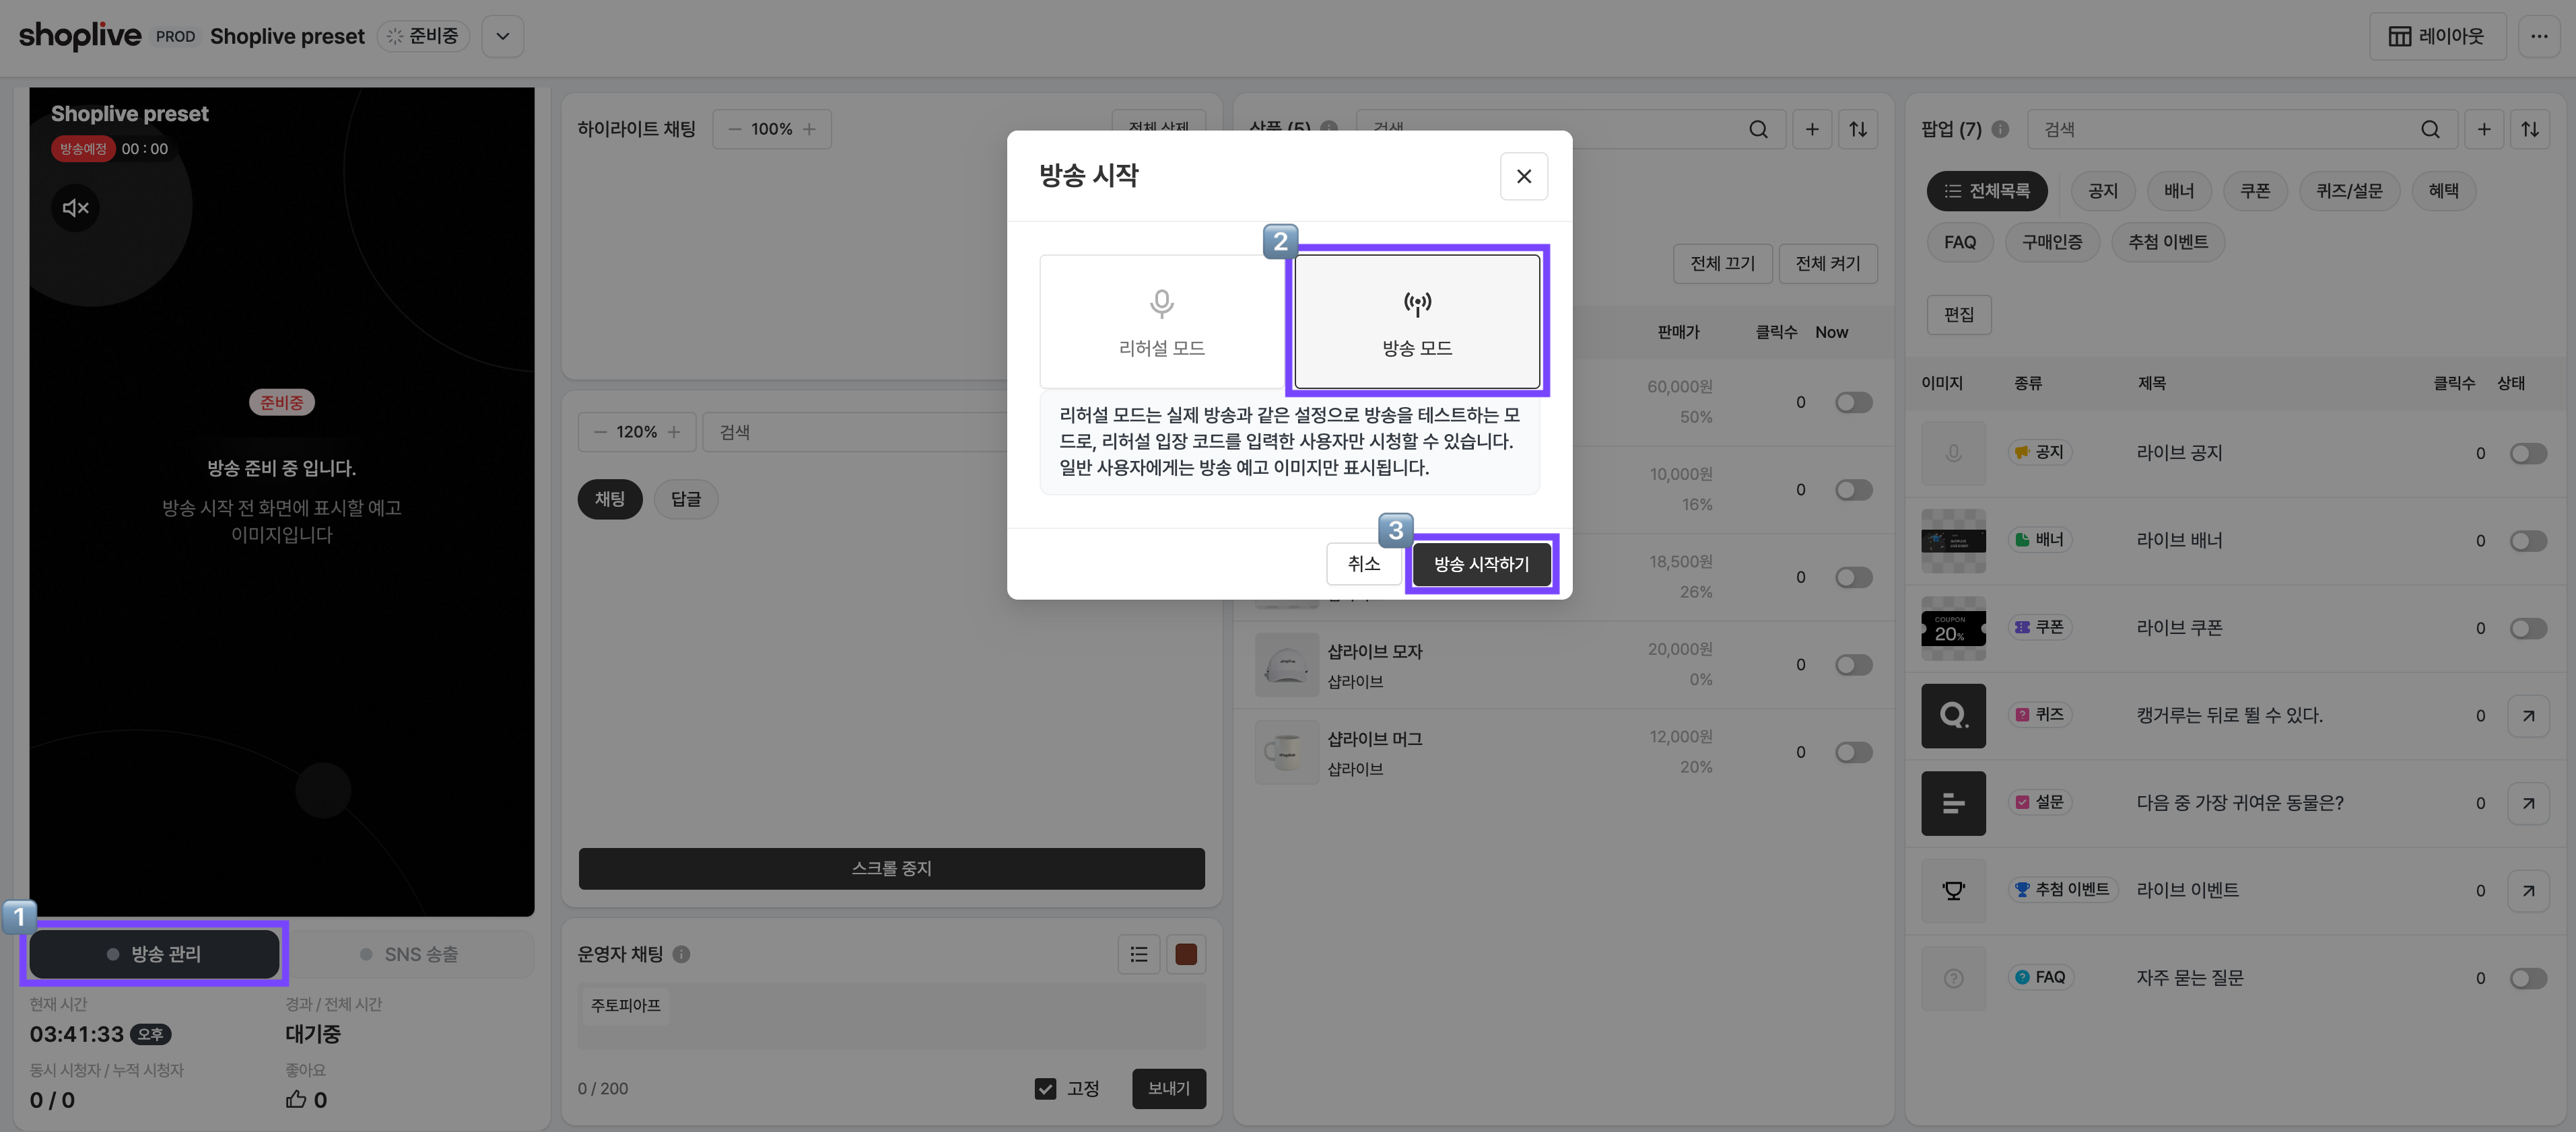2576x1132 pixels.
Task: Click the 편집 button in popup panel
Action: (1958, 314)
